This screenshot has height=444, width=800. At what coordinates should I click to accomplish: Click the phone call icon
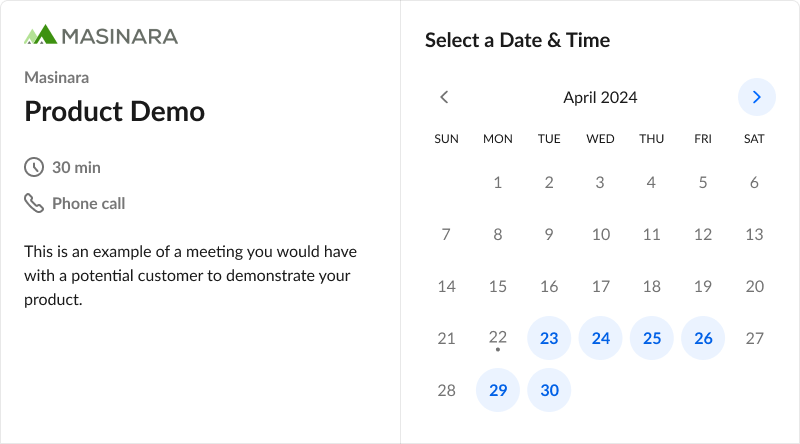coord(34,204)
